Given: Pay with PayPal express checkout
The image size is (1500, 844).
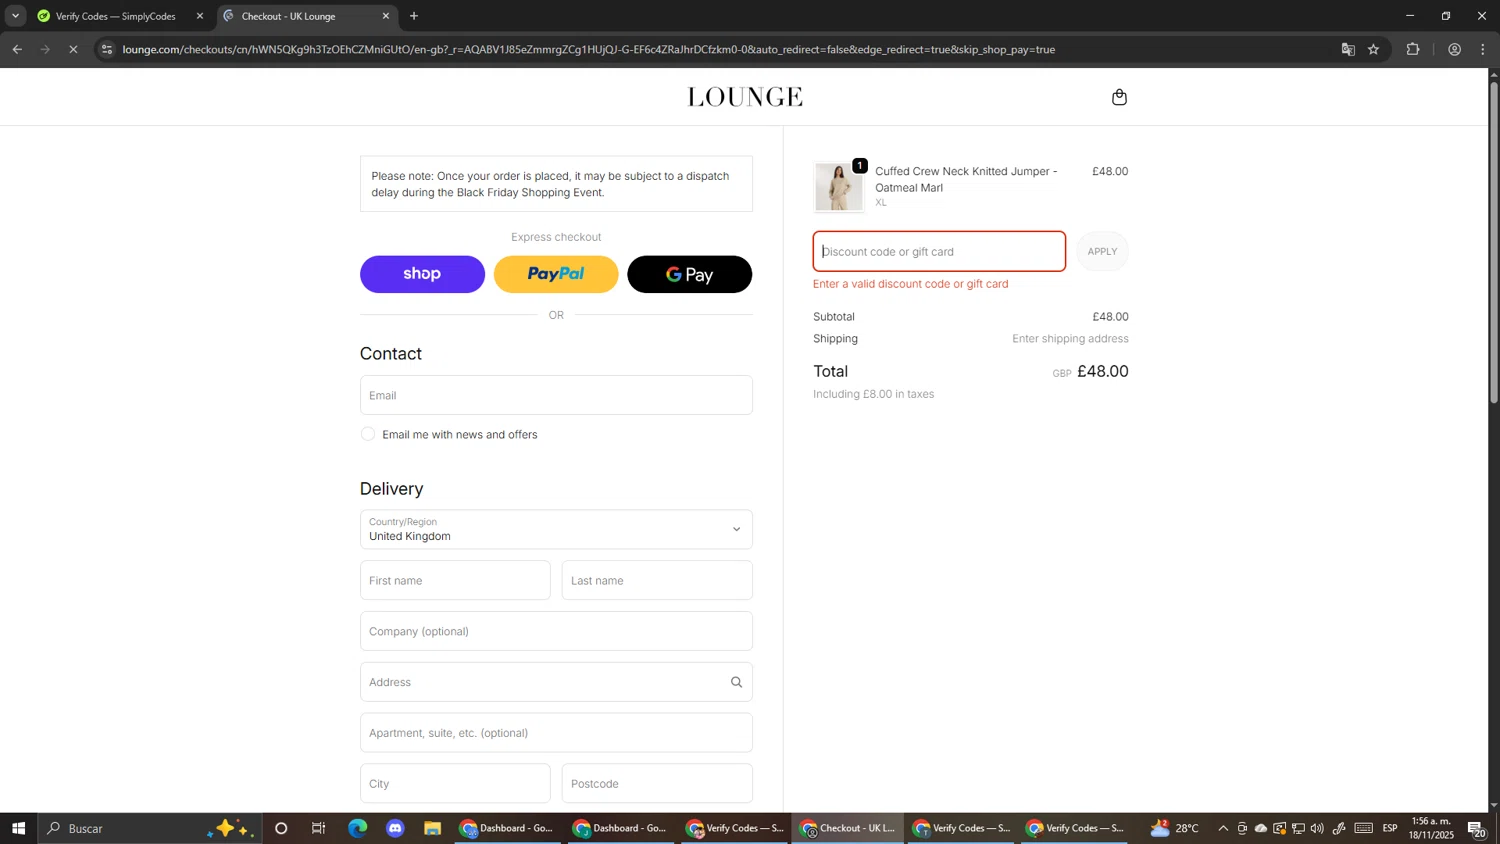Looking at the screenshot, I should pyautogui.click(x=556, y=274).
